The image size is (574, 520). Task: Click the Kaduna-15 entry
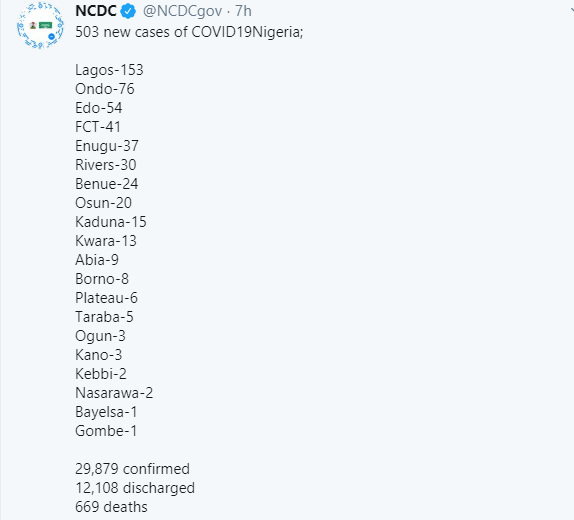coord(111,222)
